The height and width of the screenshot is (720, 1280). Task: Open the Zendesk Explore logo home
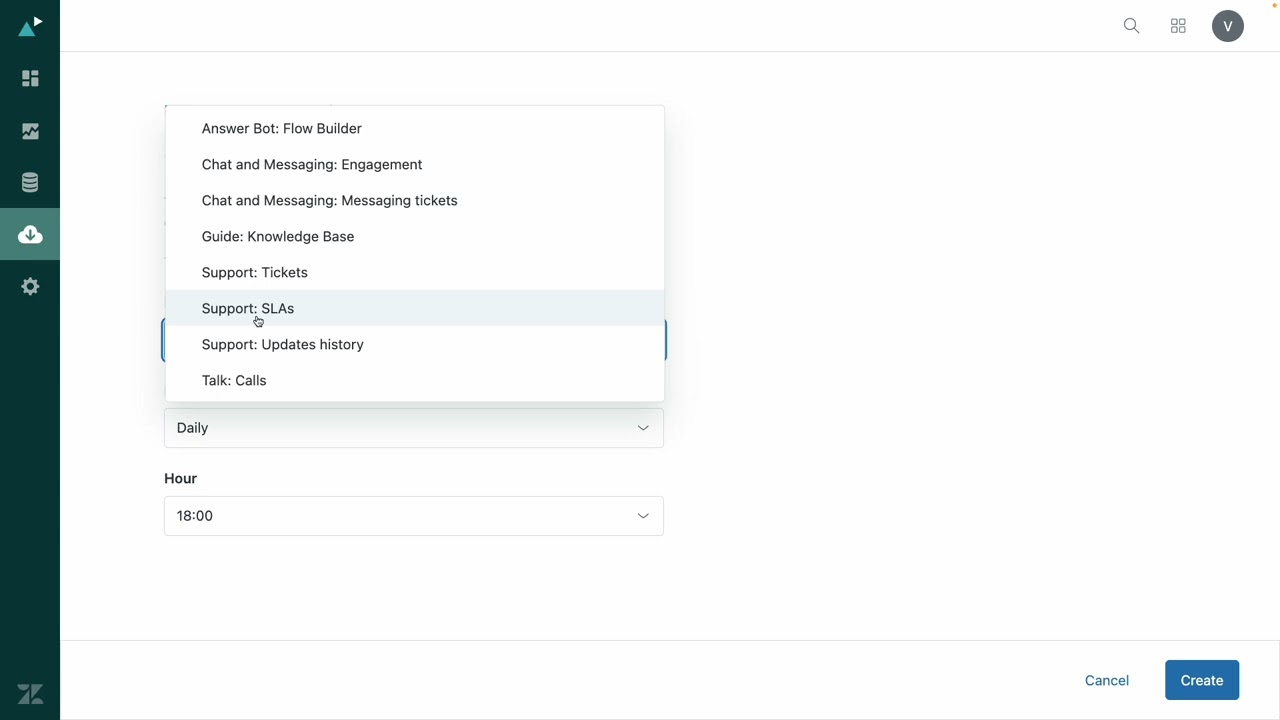[x=30, y=26]
